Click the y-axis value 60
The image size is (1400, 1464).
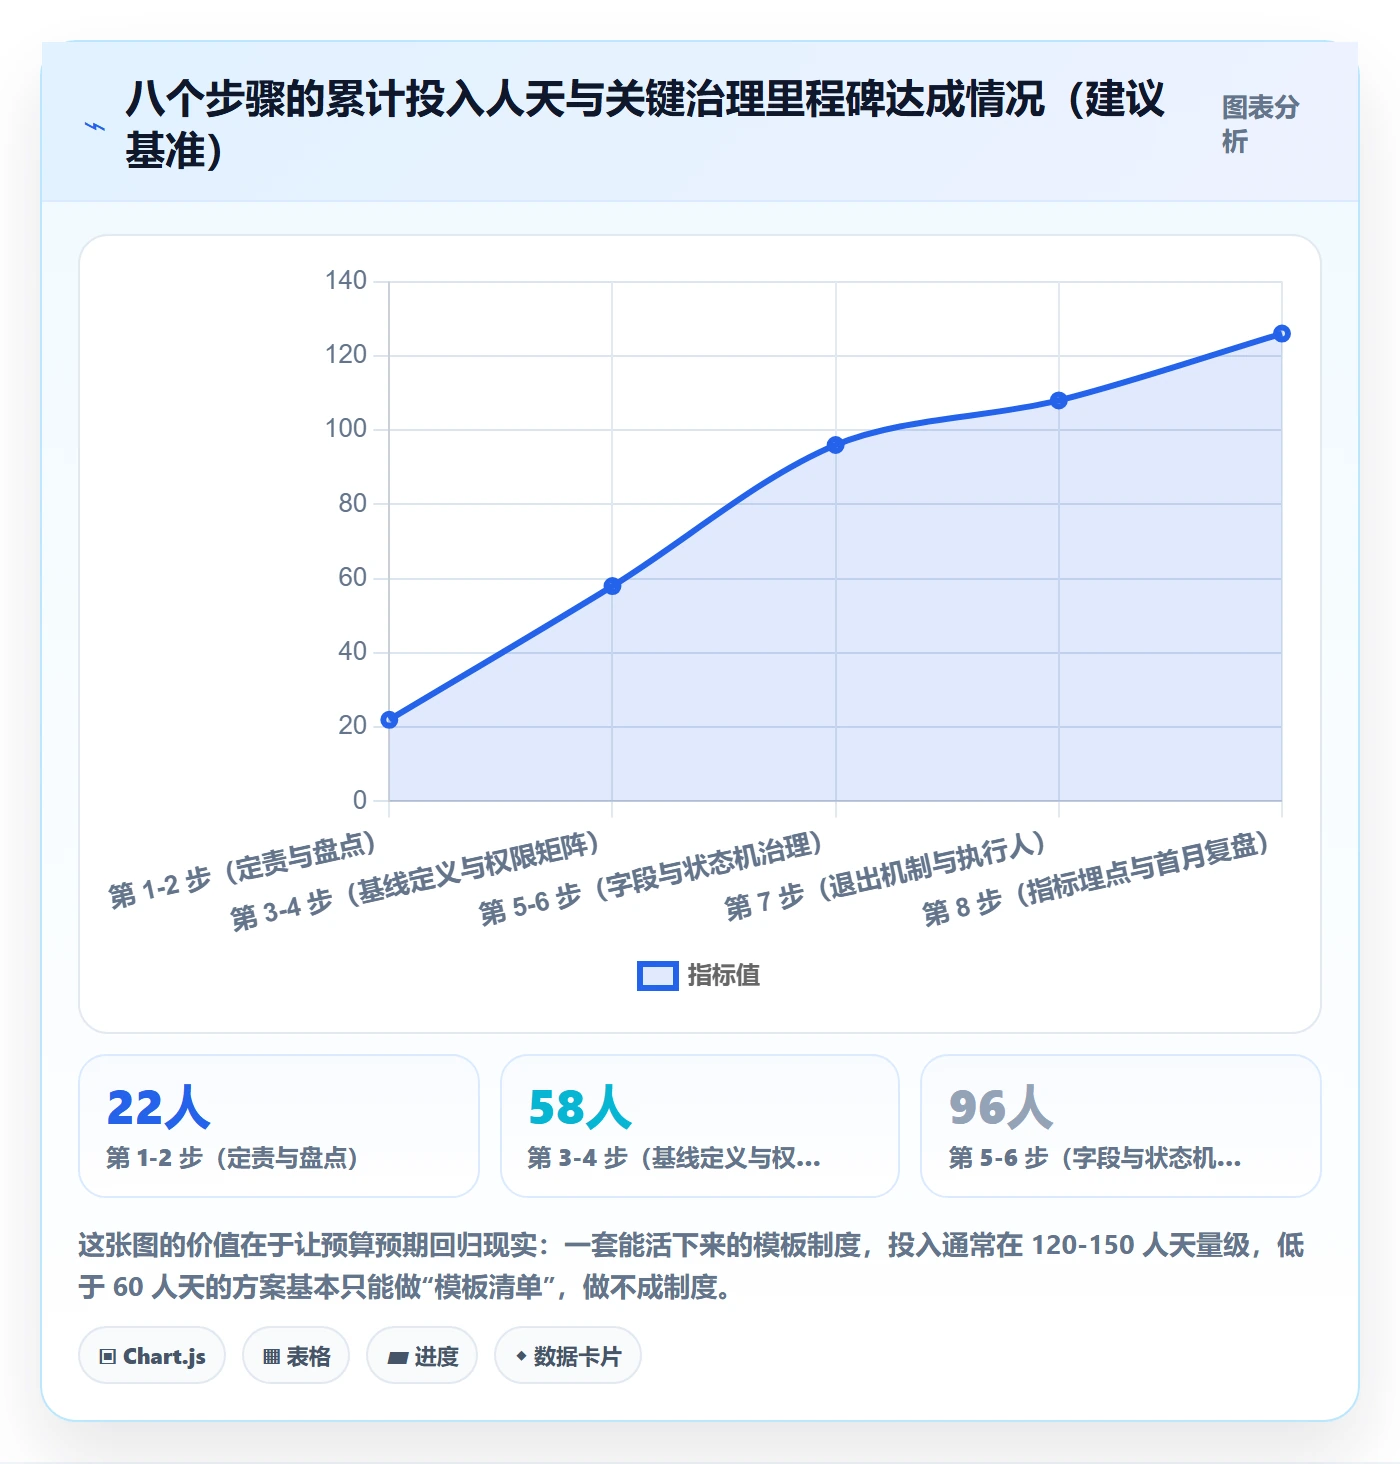point(352,578)
